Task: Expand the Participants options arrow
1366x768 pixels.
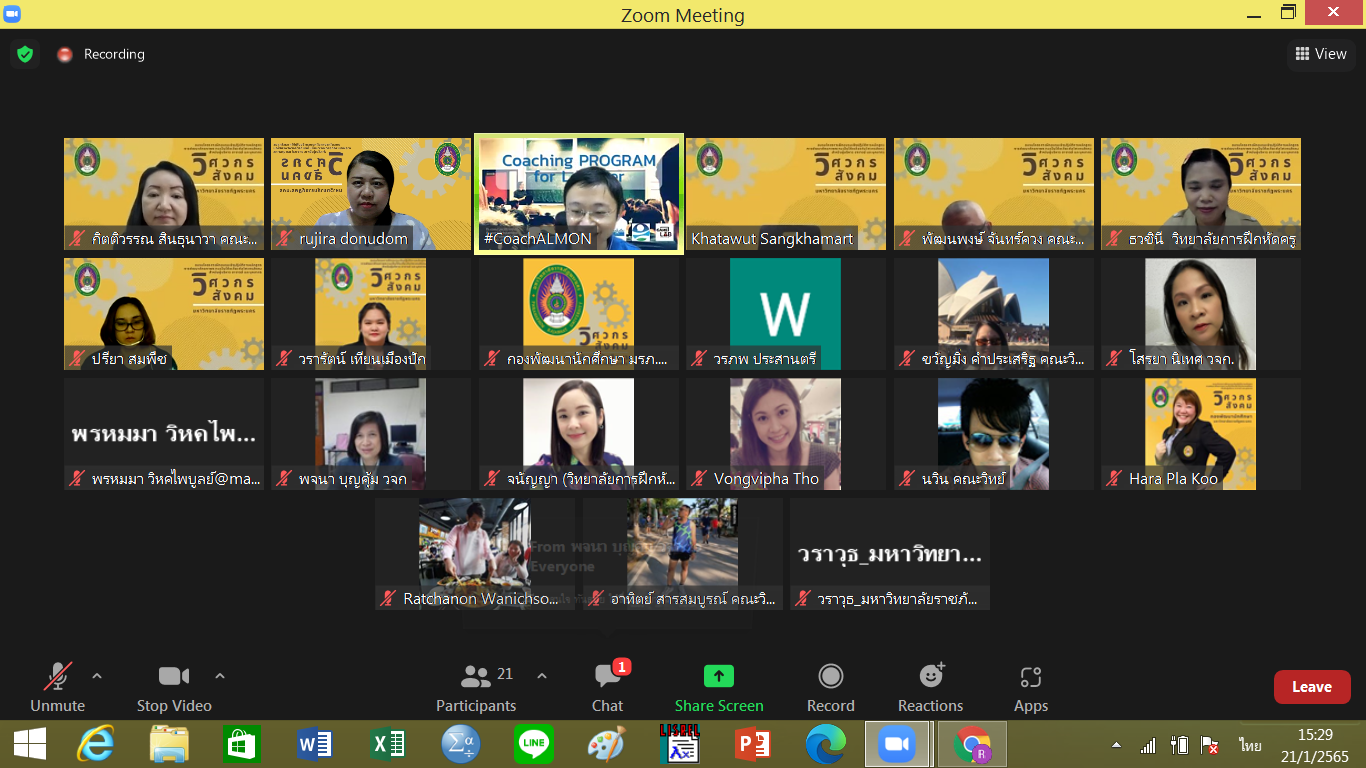Action: [542, 677]
